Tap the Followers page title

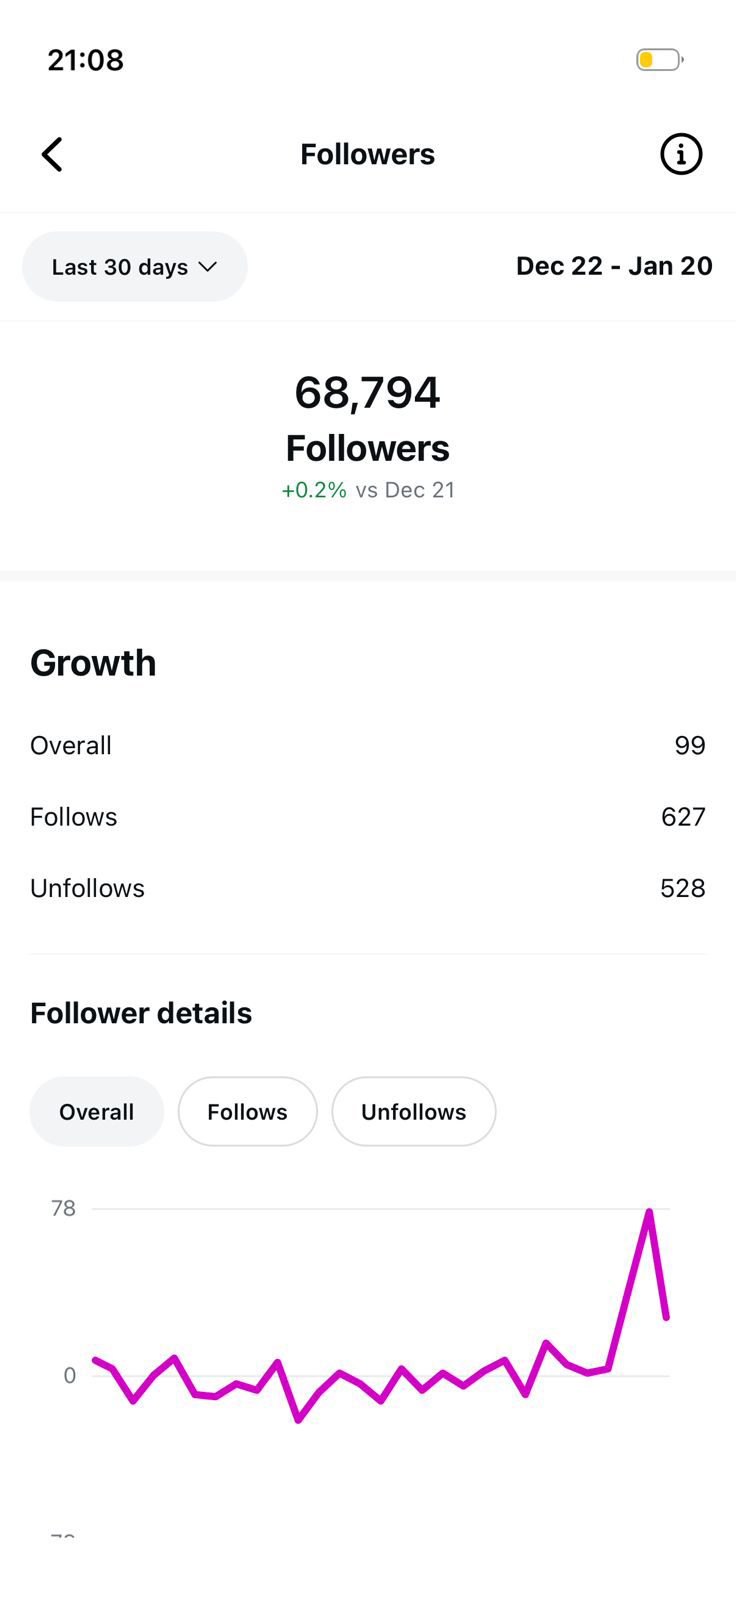tap(367, 155)
